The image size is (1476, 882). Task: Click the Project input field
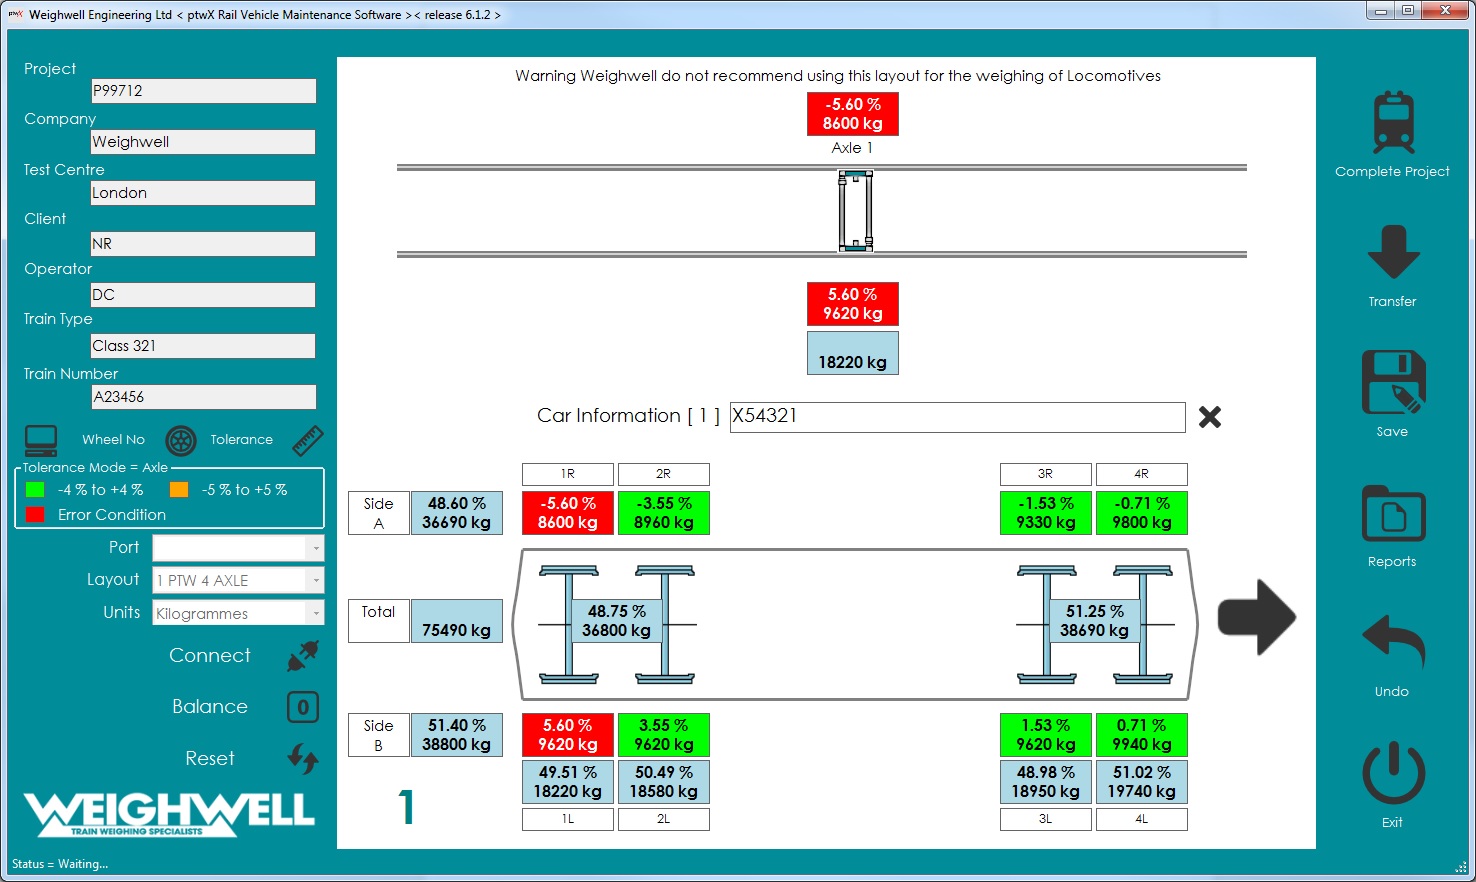coord(203,91)
